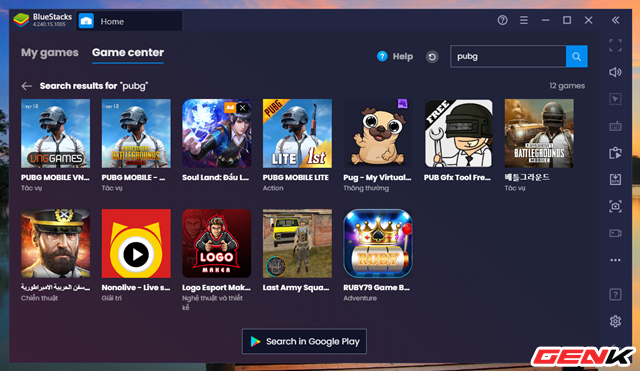Open the title bar help circle icon
640x371 pixels.
tap(502, 20)
